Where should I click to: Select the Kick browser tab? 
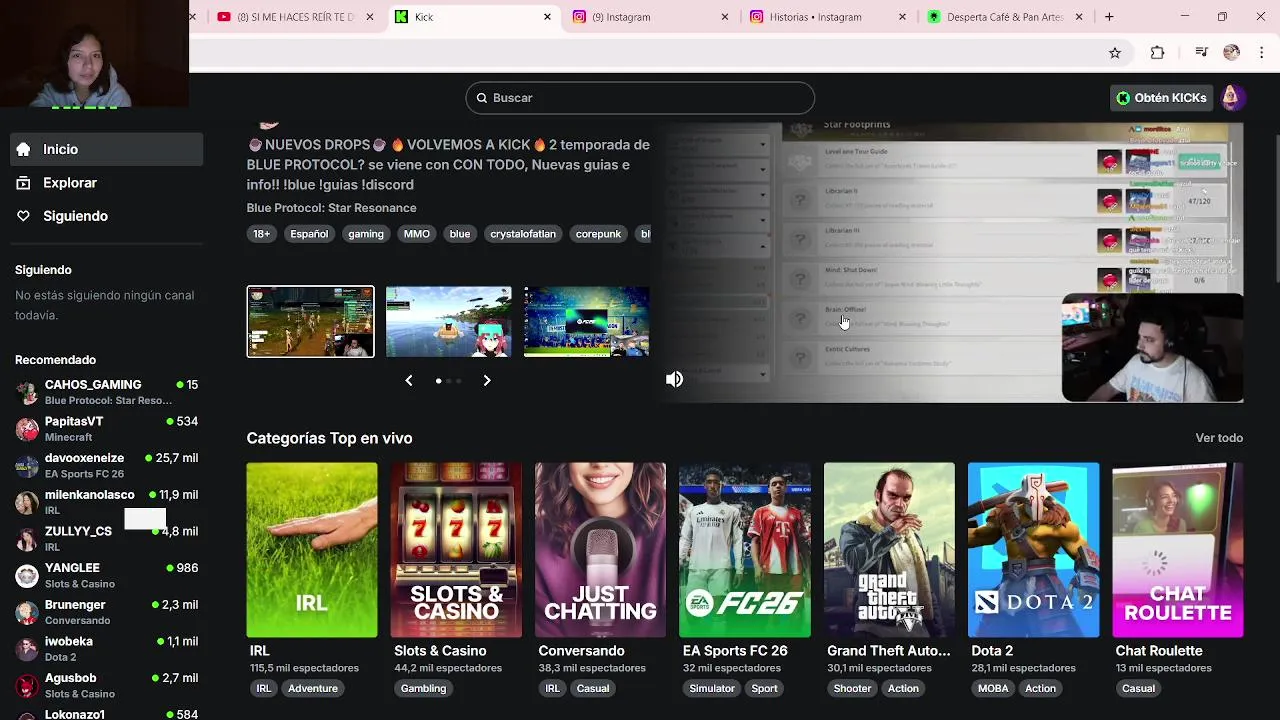(x=473, y=17)
